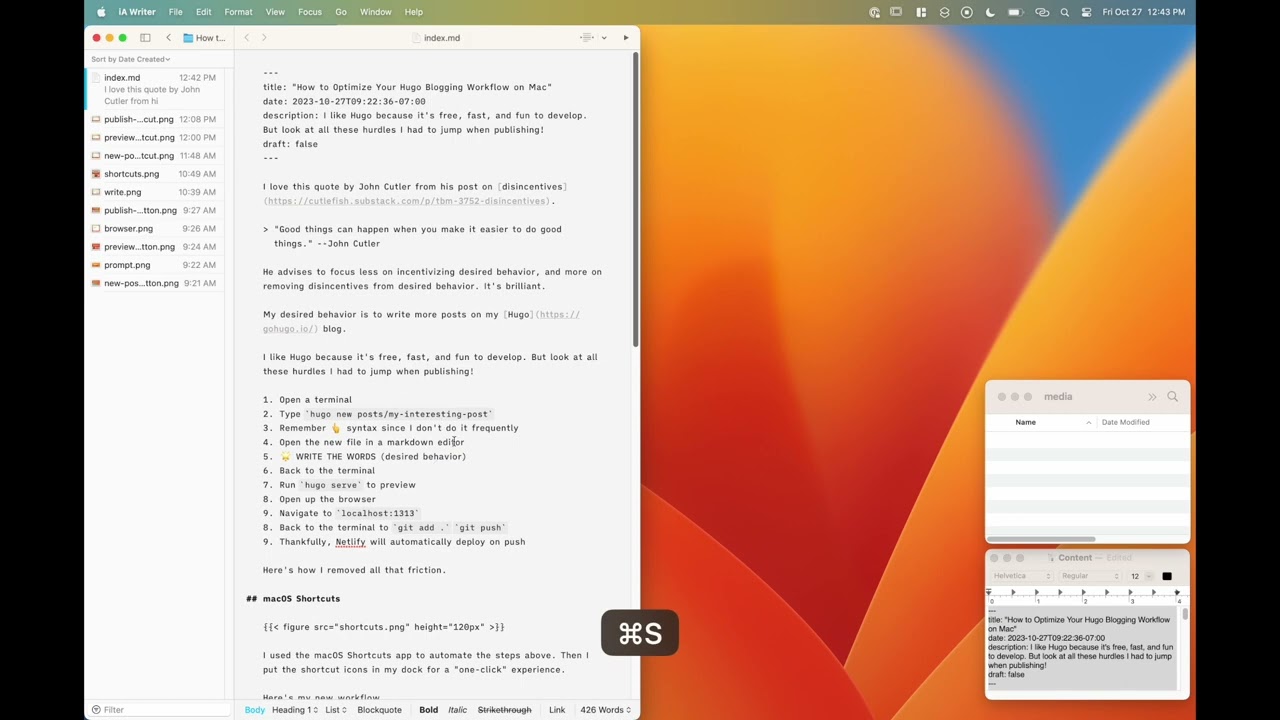
Task: Toggle Focus via the moon icon
Action: [x=990, y=12]
